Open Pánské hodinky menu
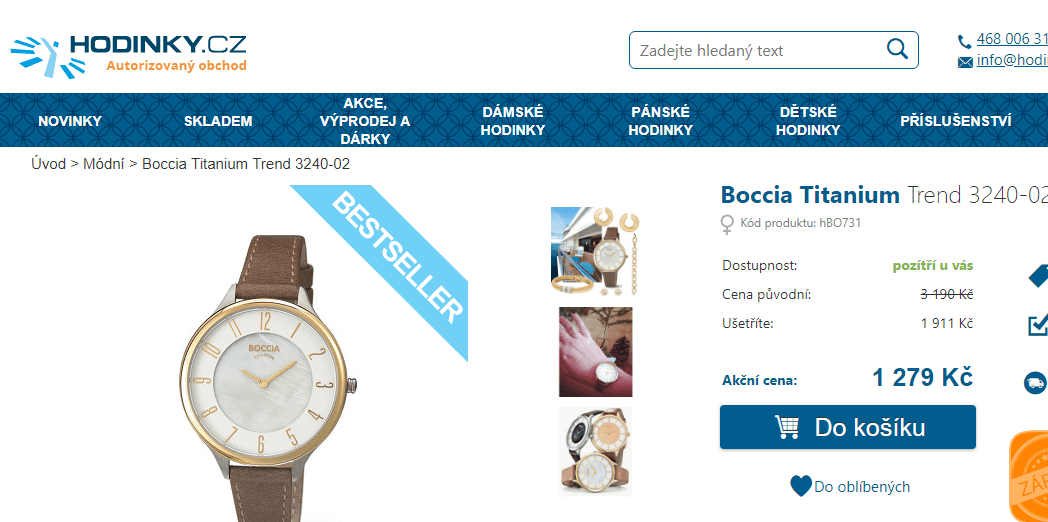Viewport: 1048px width, 522px height. pos(660,121)
